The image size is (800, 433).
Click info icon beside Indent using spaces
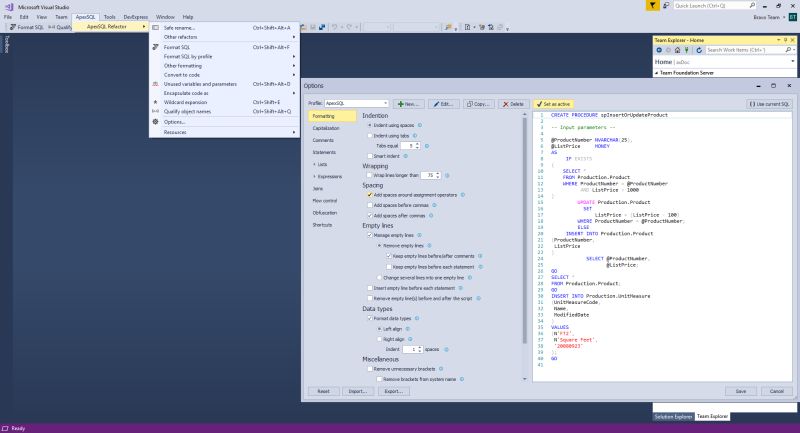420,125
